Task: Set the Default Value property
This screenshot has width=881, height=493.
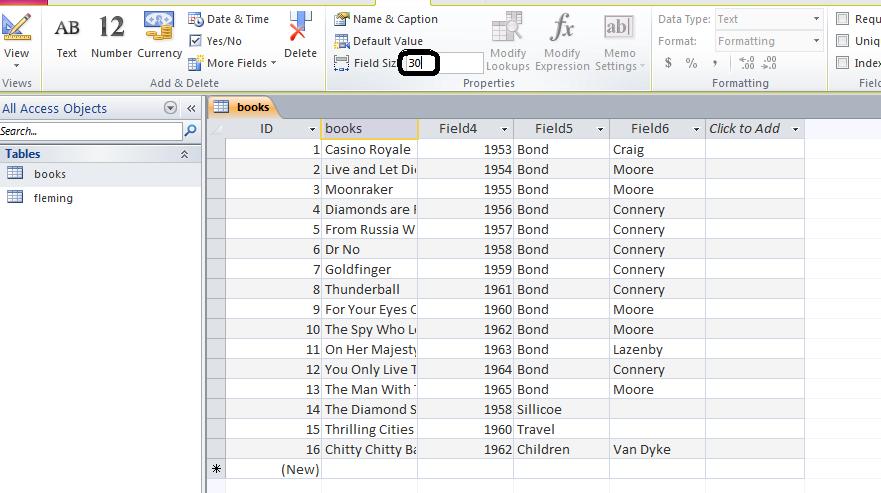Action: click(378, 41)
